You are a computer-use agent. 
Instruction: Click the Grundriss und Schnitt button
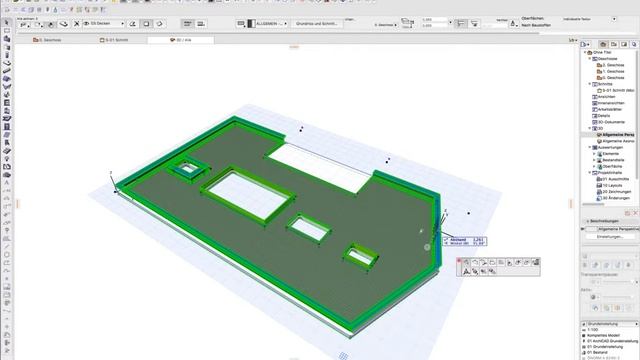click(x=316, y=24)
